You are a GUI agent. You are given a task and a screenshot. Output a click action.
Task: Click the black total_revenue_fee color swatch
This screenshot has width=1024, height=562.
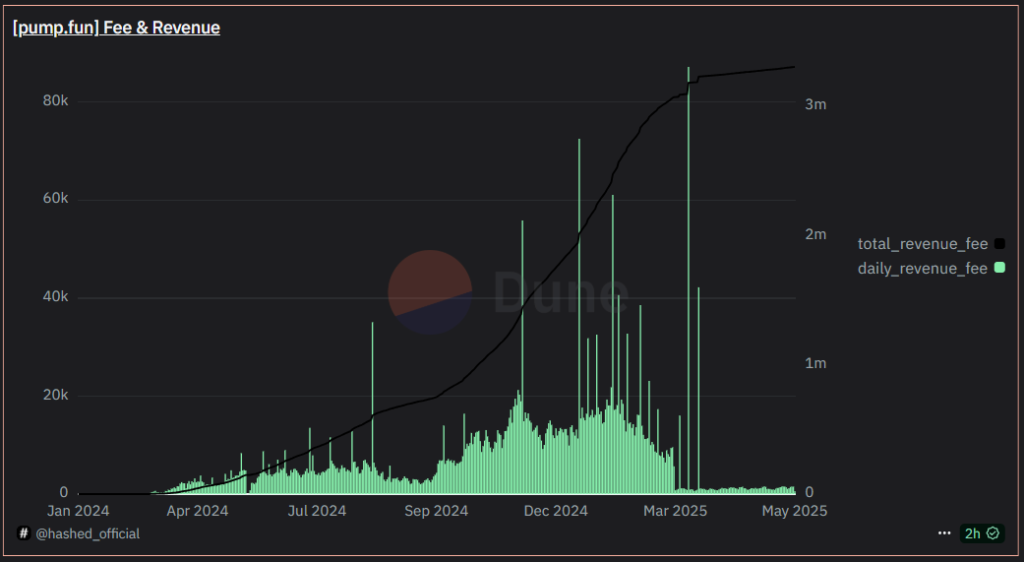[1000, 243]
